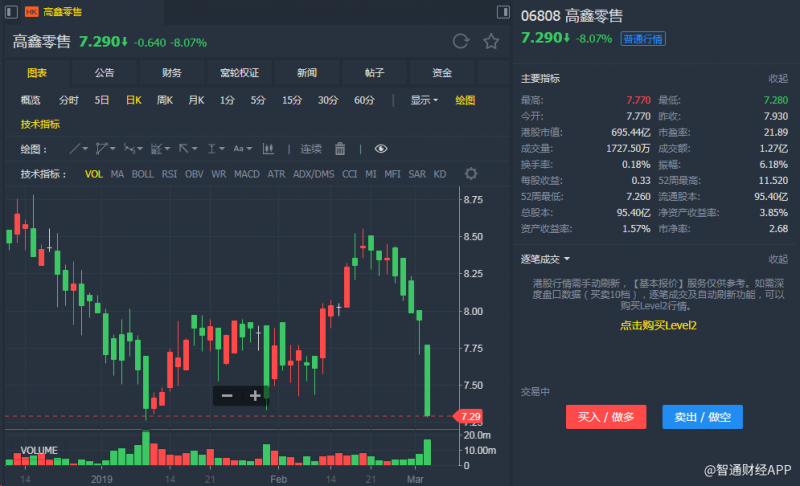Open indicator settings gear icon

(x=471, y=174)
